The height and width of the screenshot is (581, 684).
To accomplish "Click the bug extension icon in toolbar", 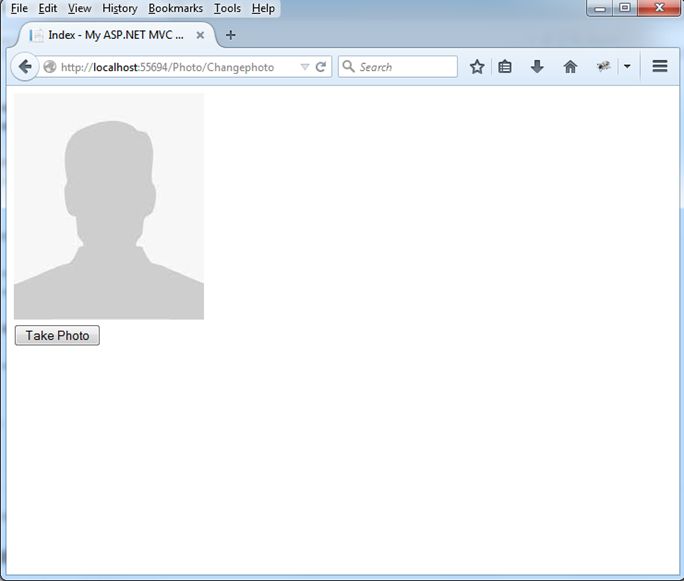I will pos(603,67).
